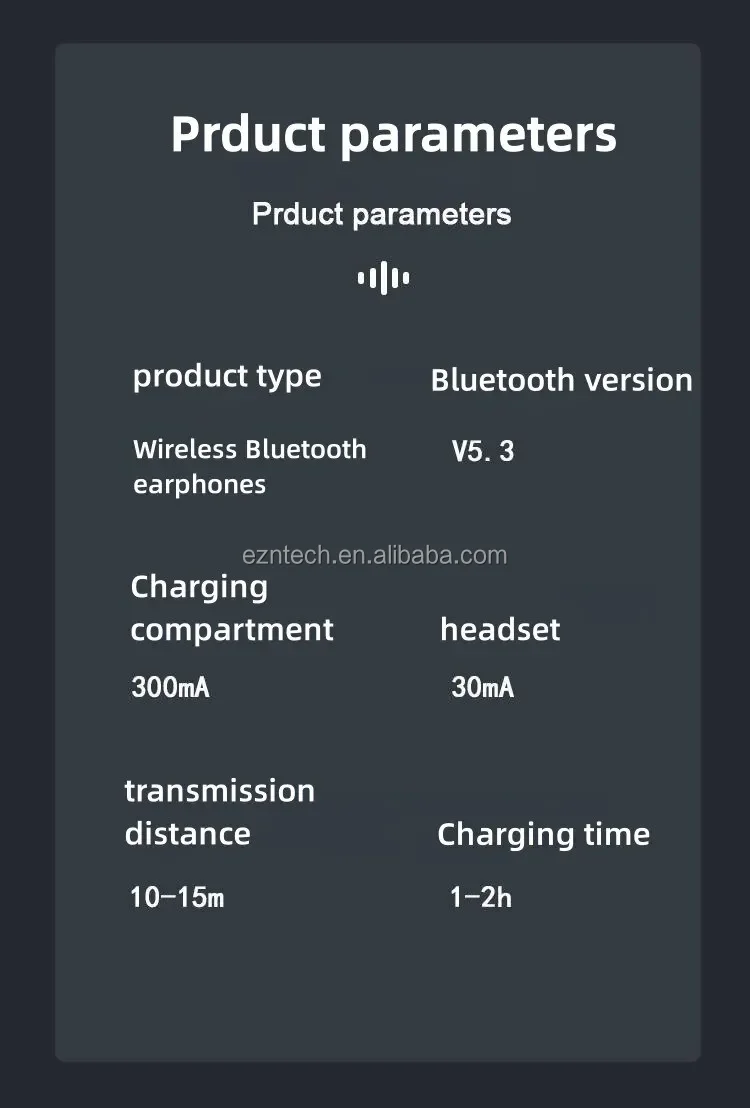The width and height of the screenshot is (750, 1108).
Task: Click the sound wave icon
Action: click(x=383, y=278)
